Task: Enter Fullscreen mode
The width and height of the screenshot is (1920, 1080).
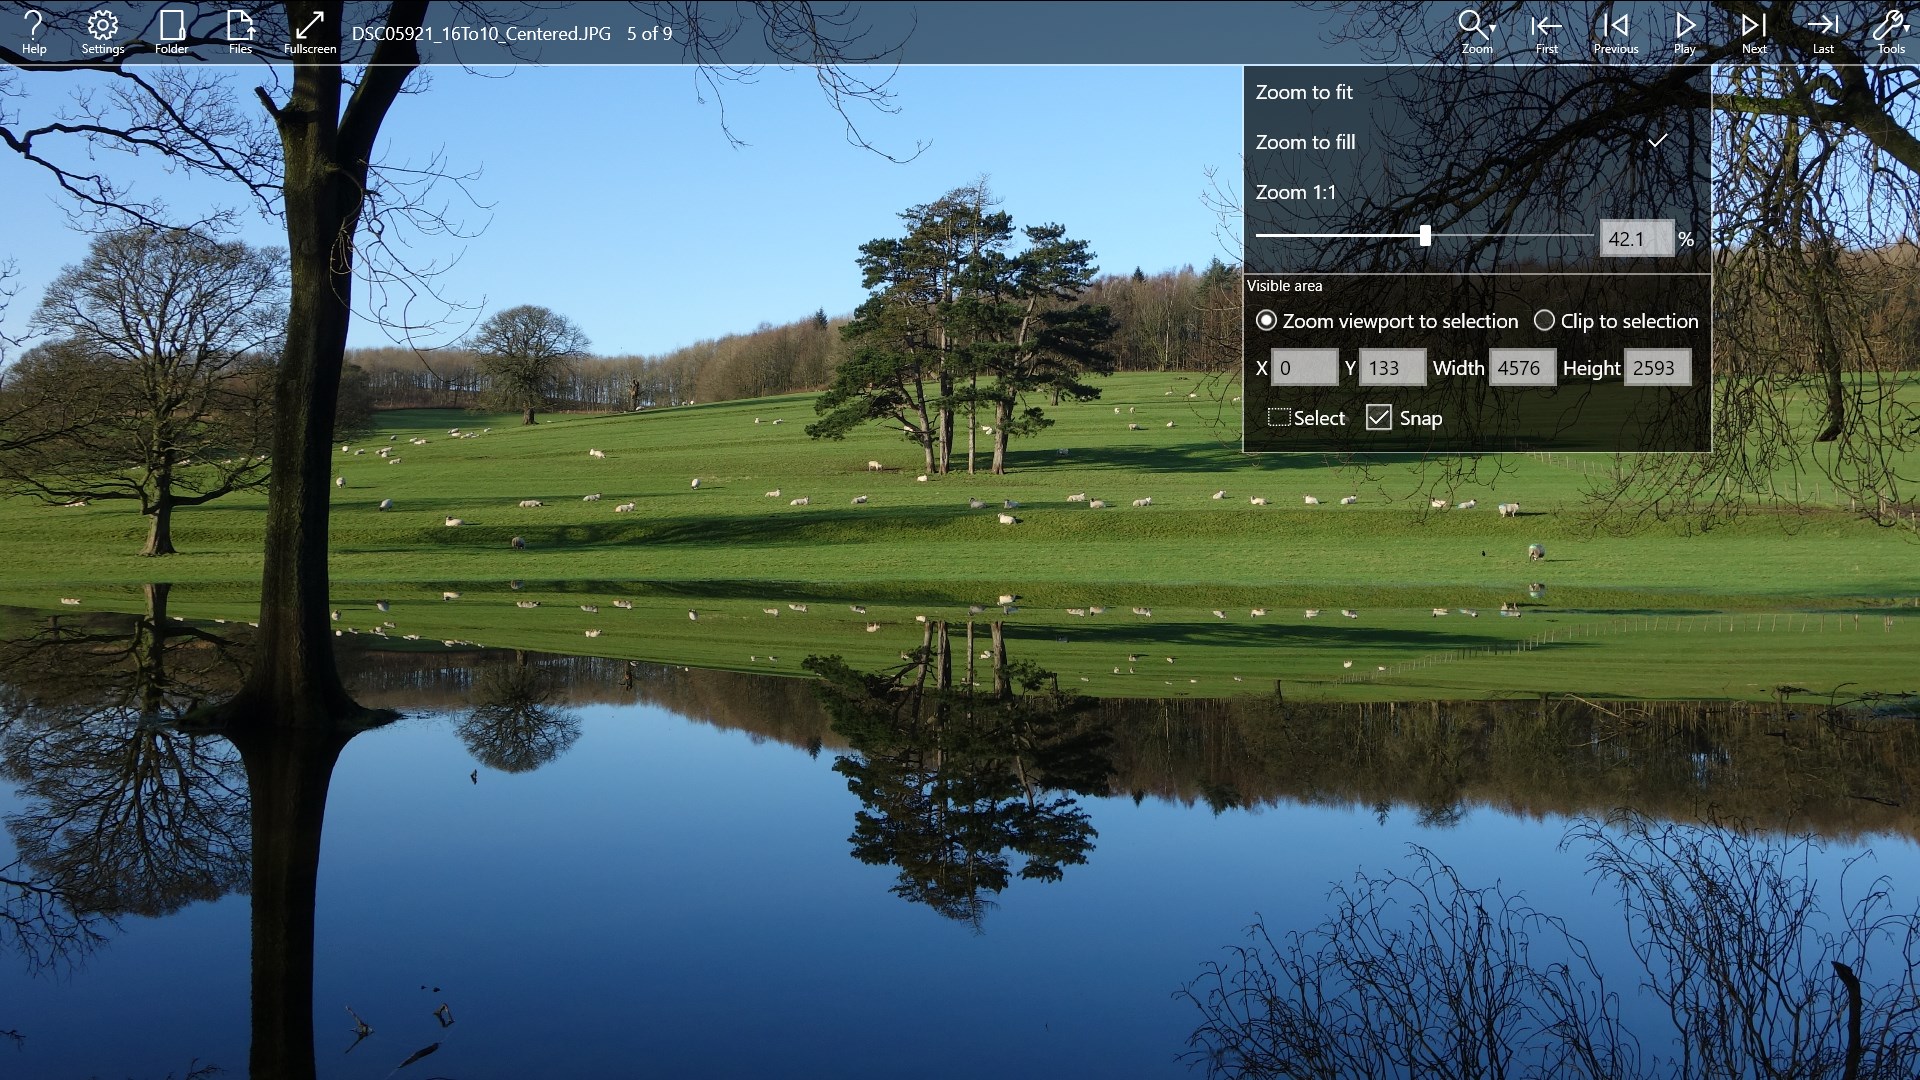Action: pyautogui.click(x=310, y=32)
